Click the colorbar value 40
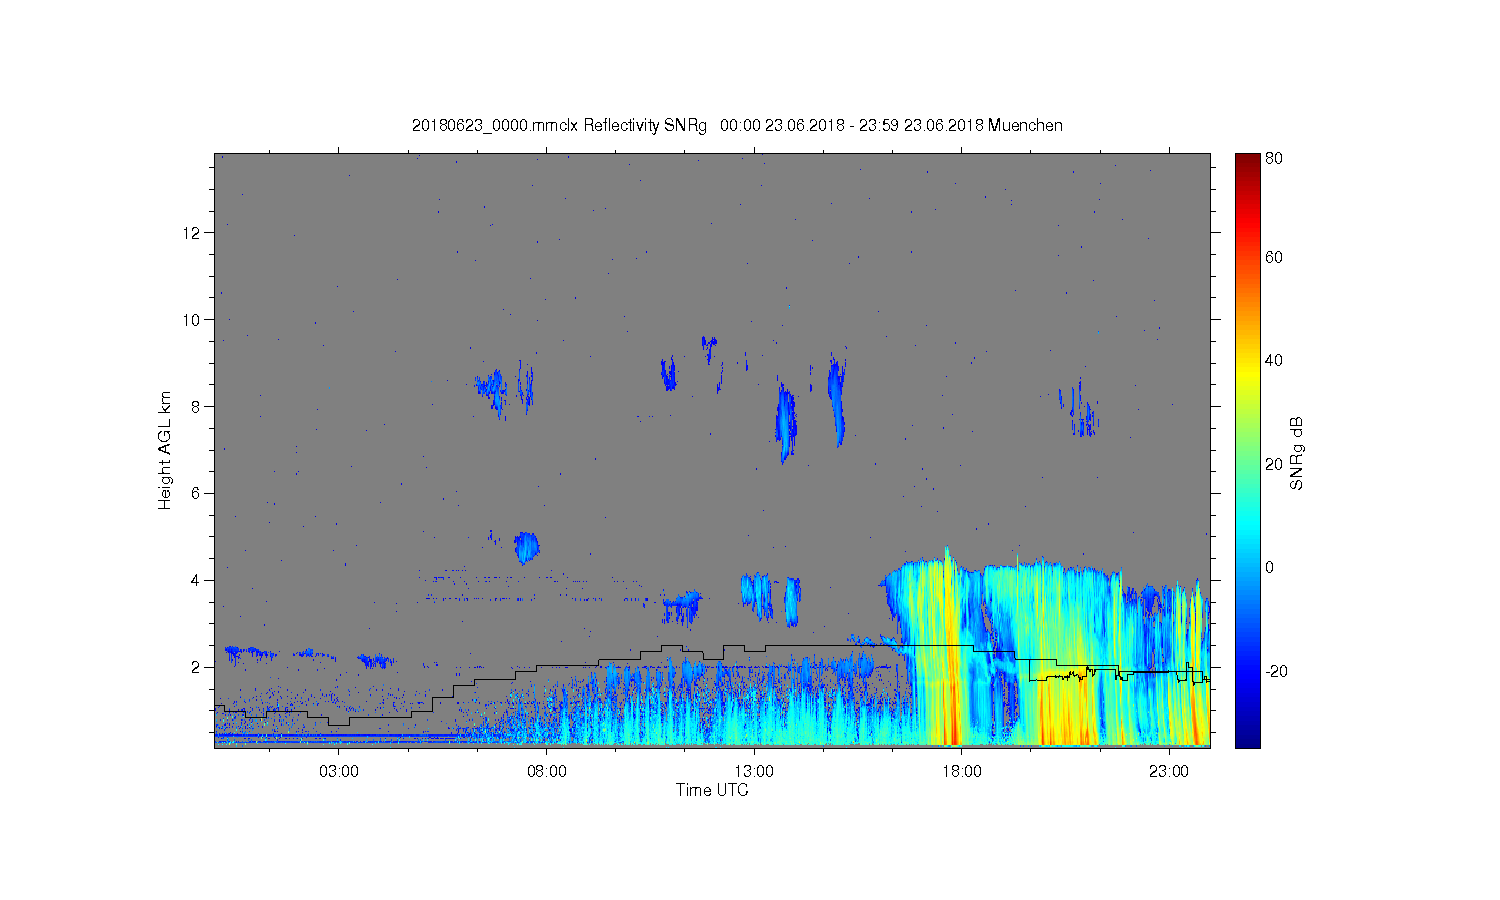This screenshot has width=1500, height=900. (x=1274, y=360)
